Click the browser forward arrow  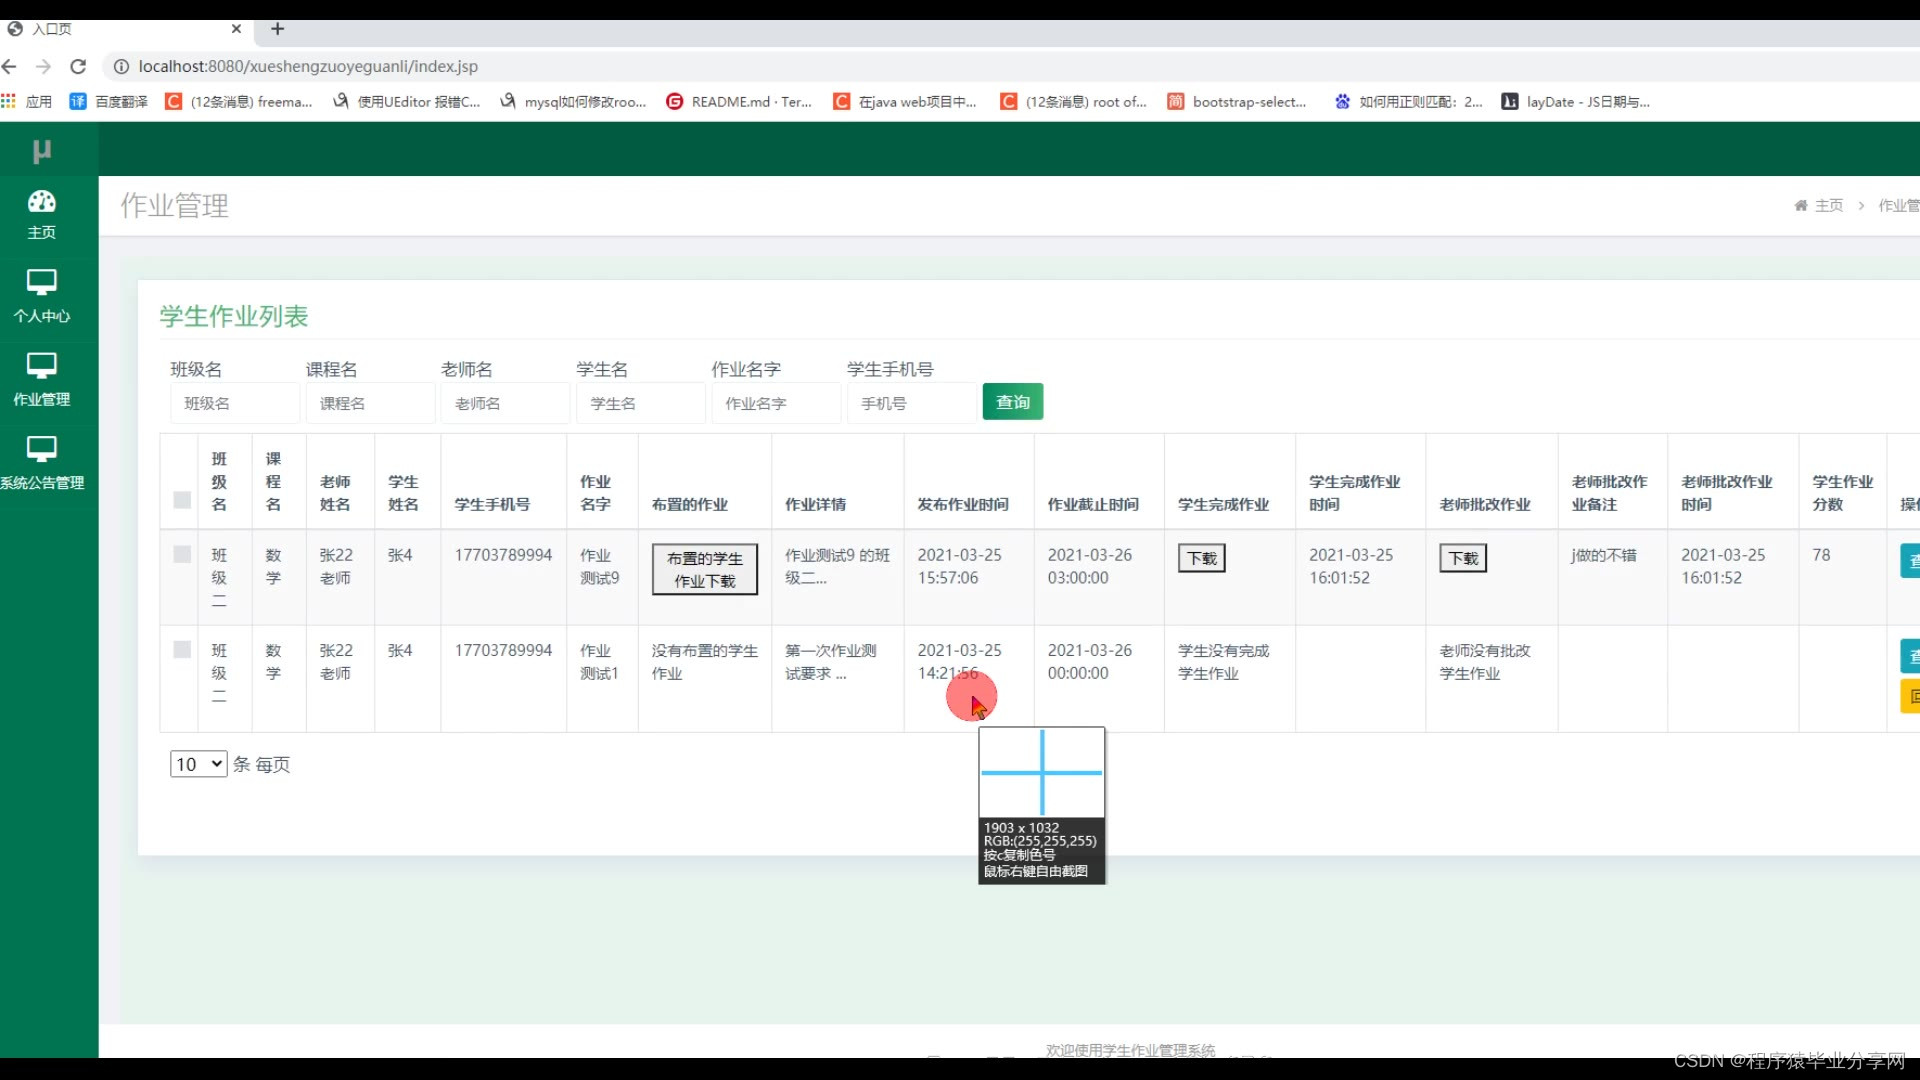[x=43, y=66]
